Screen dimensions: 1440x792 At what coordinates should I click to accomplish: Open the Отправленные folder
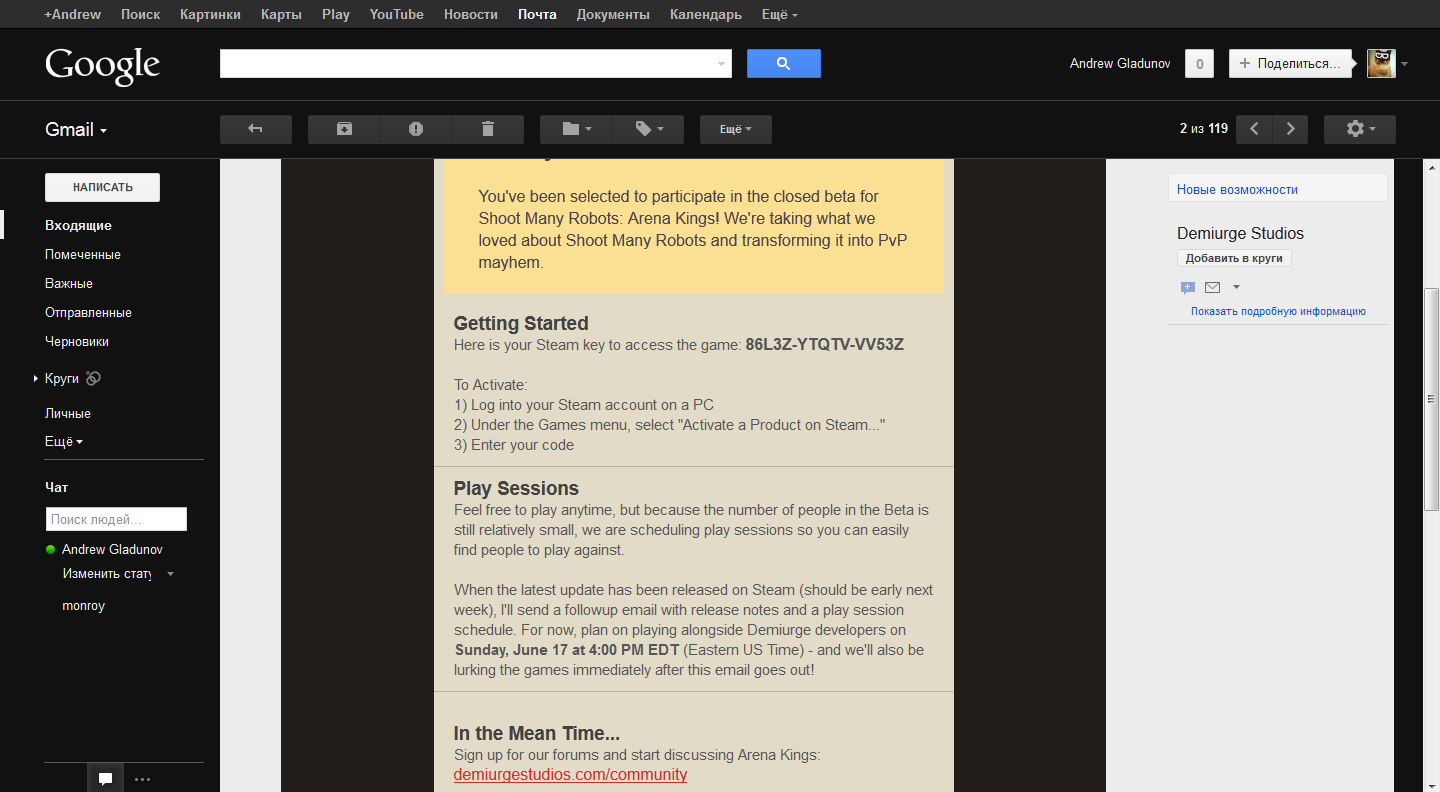tap(88, 313)
